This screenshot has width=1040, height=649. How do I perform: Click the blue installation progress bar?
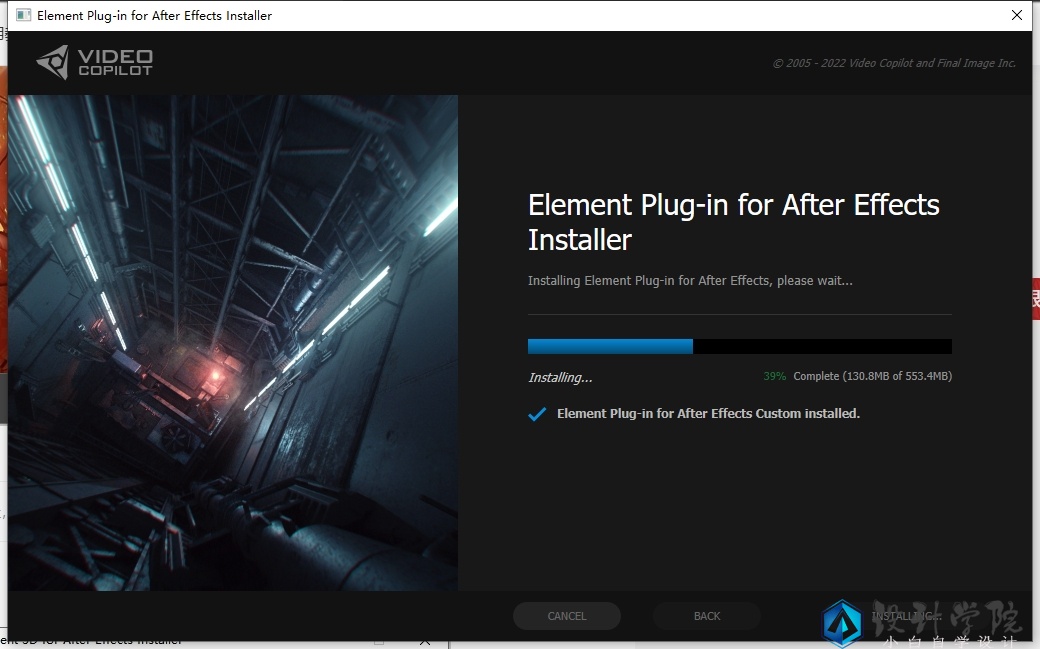tap(740, 346)
